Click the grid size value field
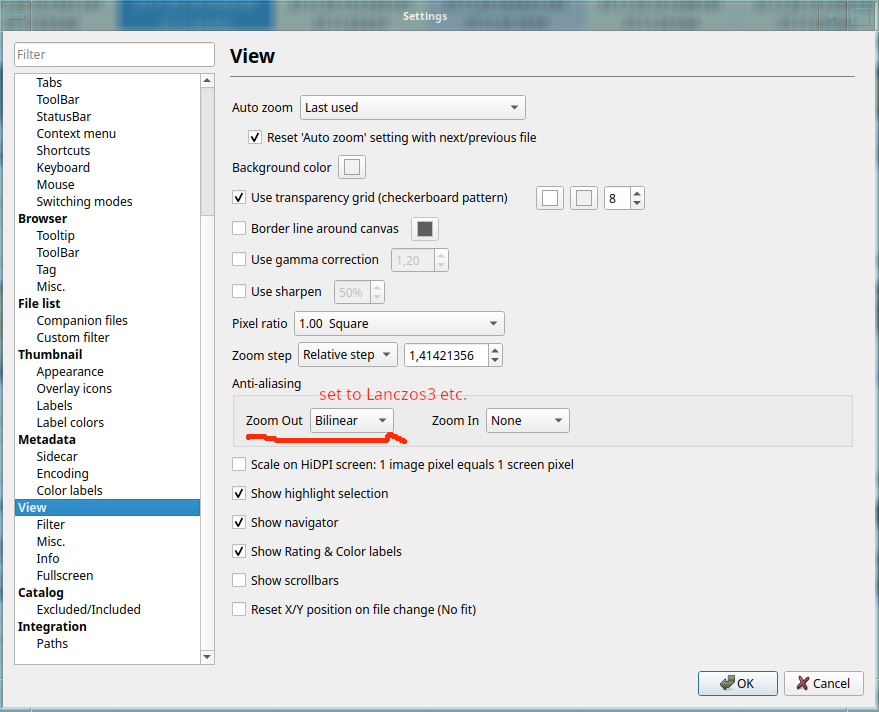 (x=617, y=198)
